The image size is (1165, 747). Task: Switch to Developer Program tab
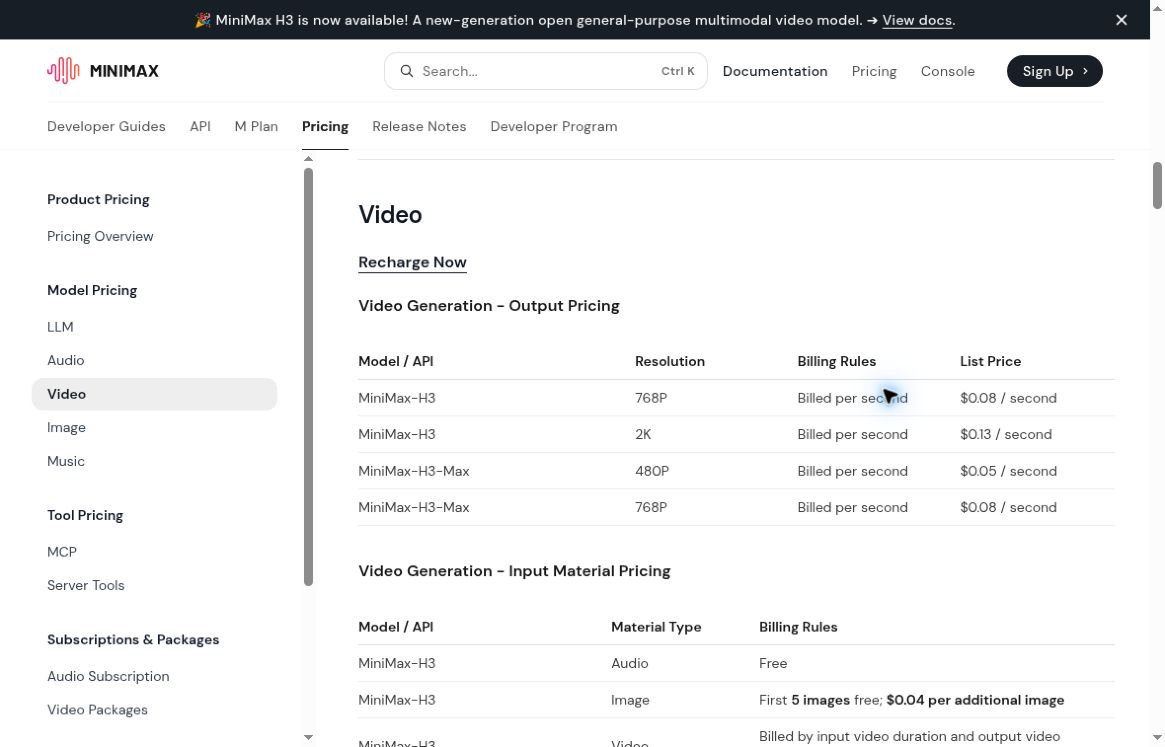coord(554,126)
